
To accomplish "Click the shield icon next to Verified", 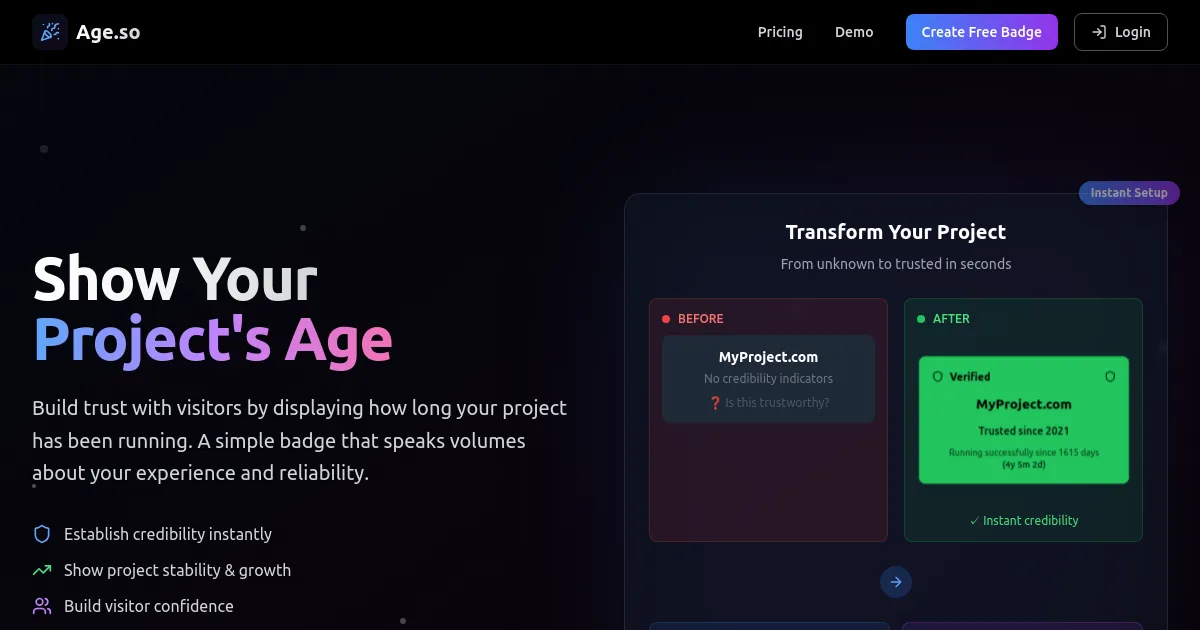I will click(x=938, y=377).
